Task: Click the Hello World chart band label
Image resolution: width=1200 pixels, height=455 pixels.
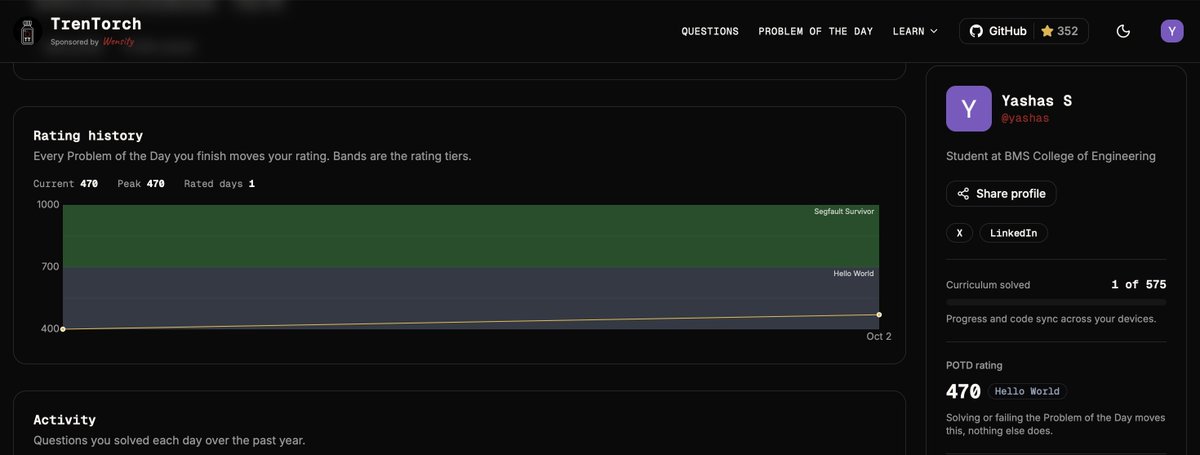Action: (854, 273)
